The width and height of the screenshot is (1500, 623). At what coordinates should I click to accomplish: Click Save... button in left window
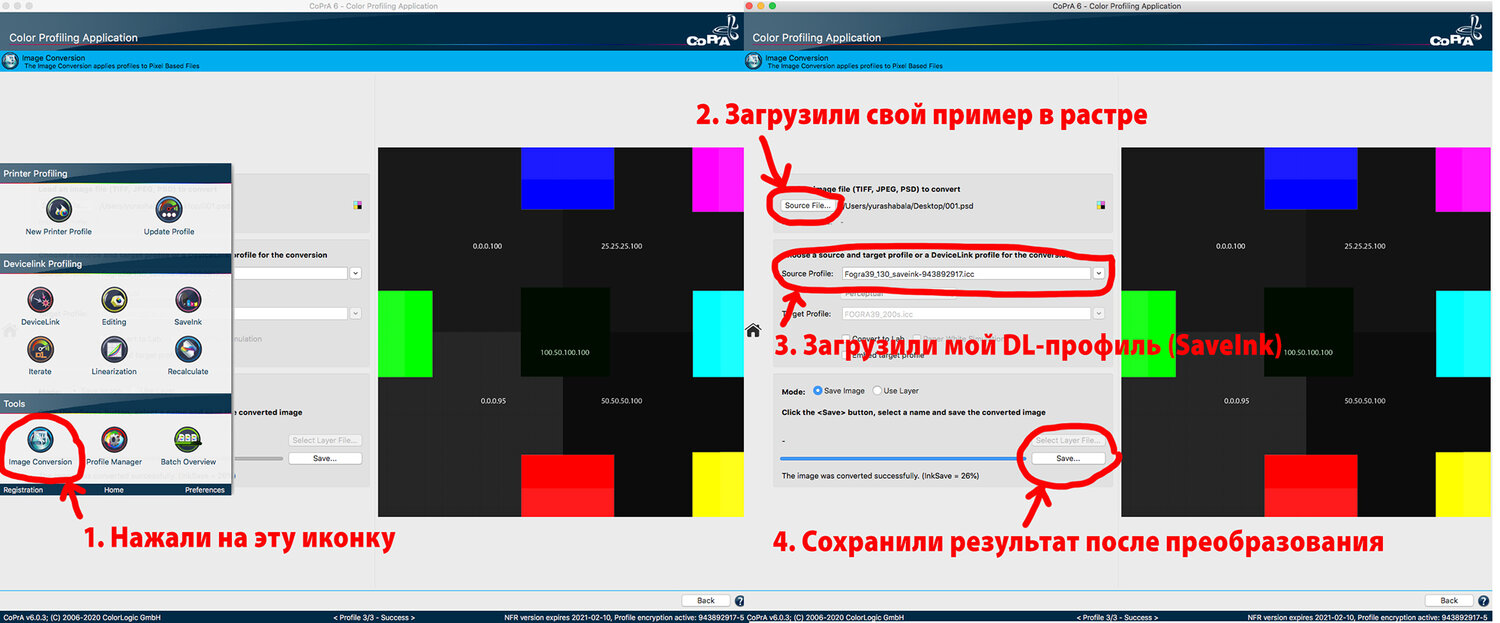click(x=324, y=458)
